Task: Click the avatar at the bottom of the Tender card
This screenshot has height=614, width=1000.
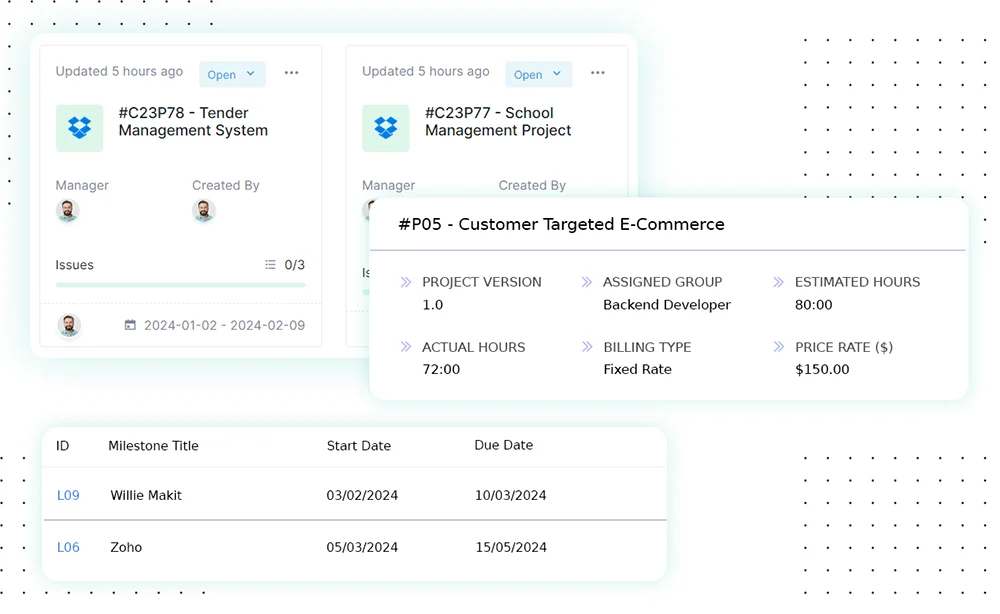Action: 68,324
